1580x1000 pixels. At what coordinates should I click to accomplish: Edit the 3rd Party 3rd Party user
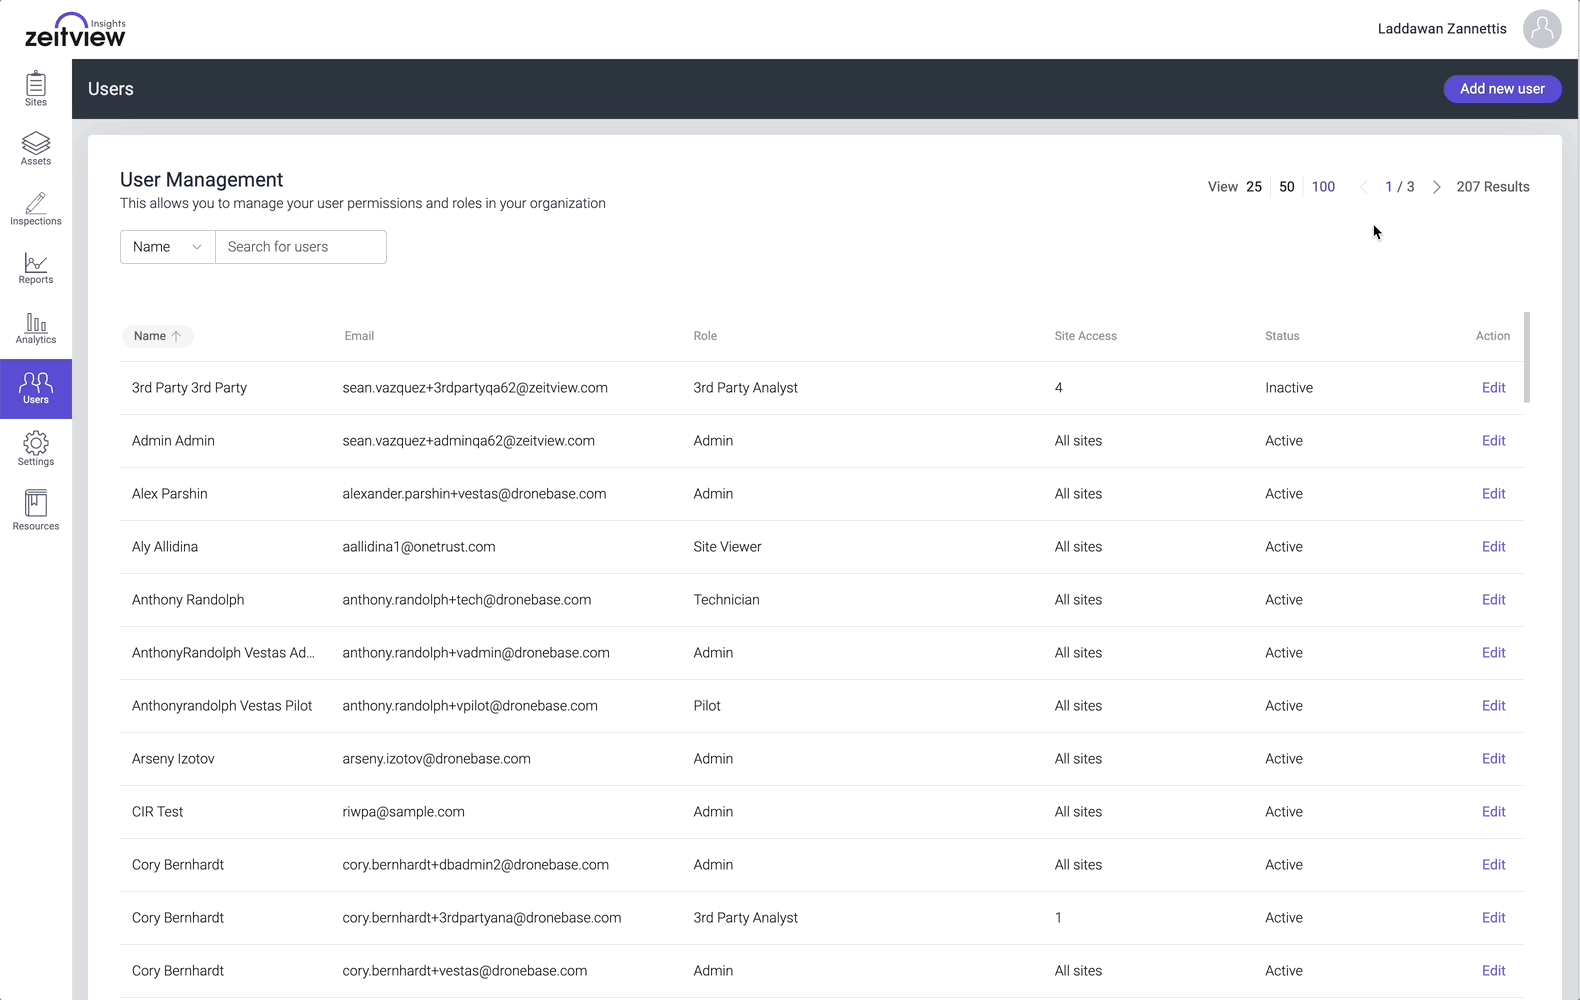click(x=1494, y=388)
